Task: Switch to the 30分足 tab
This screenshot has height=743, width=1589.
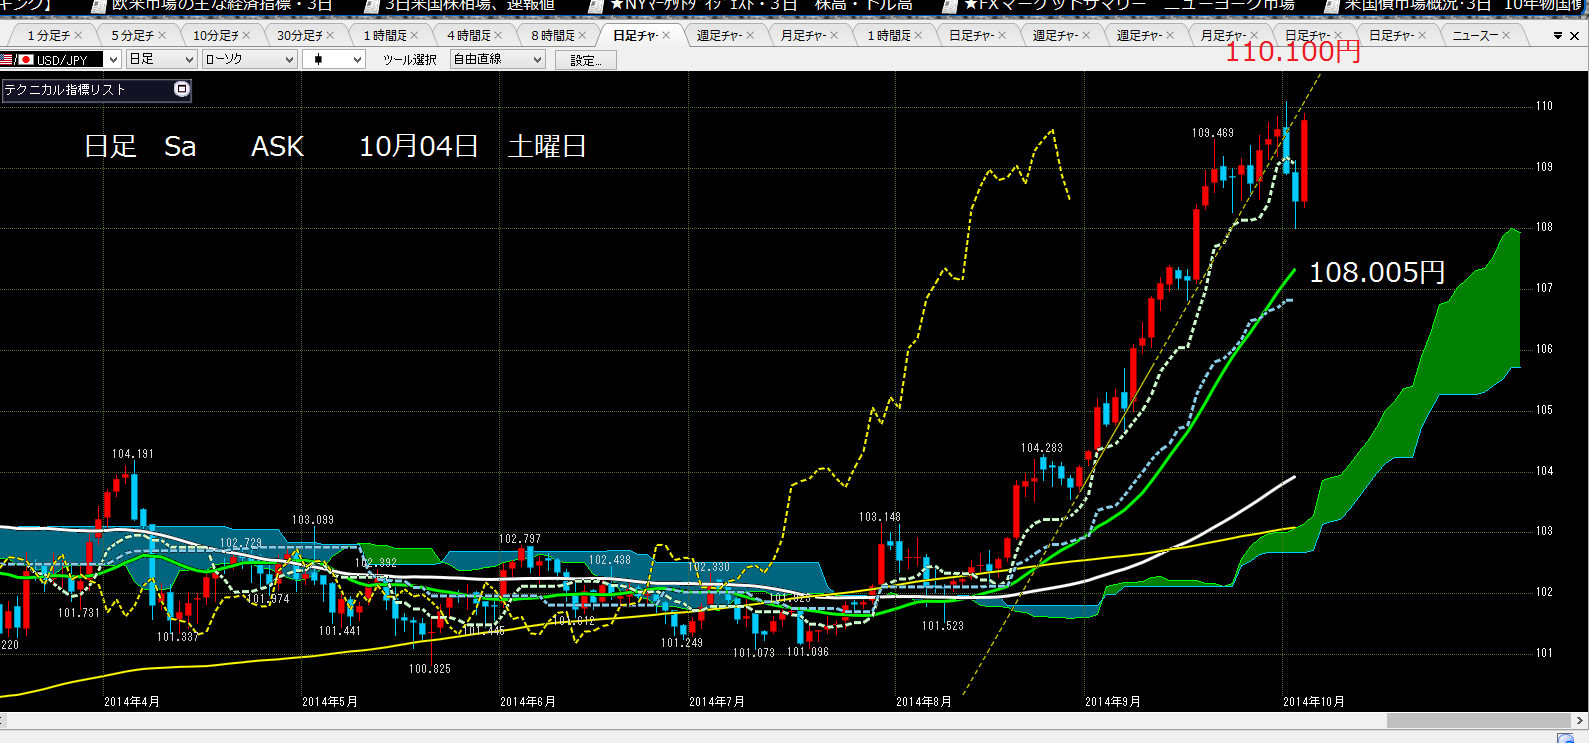Action: (300, 36)
